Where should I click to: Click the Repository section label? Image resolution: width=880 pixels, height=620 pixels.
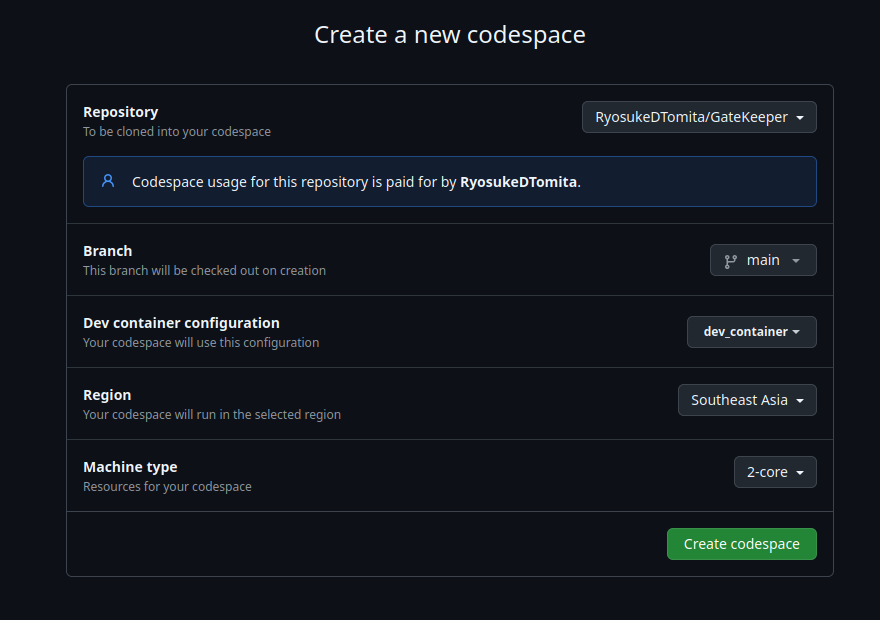120,111
